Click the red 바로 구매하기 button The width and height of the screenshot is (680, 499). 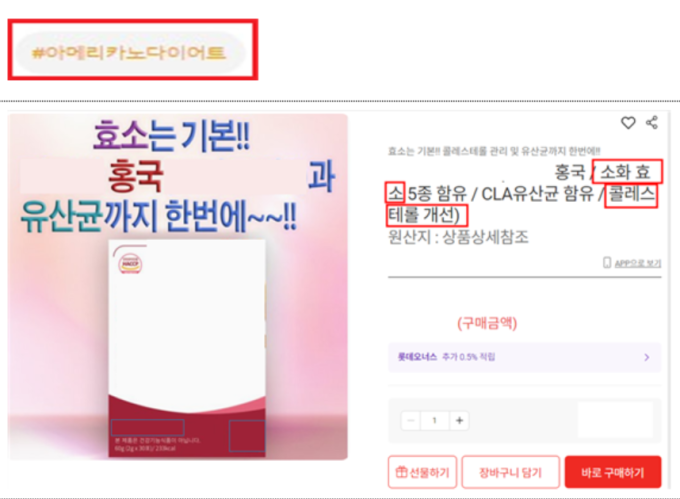click(613, 472)
